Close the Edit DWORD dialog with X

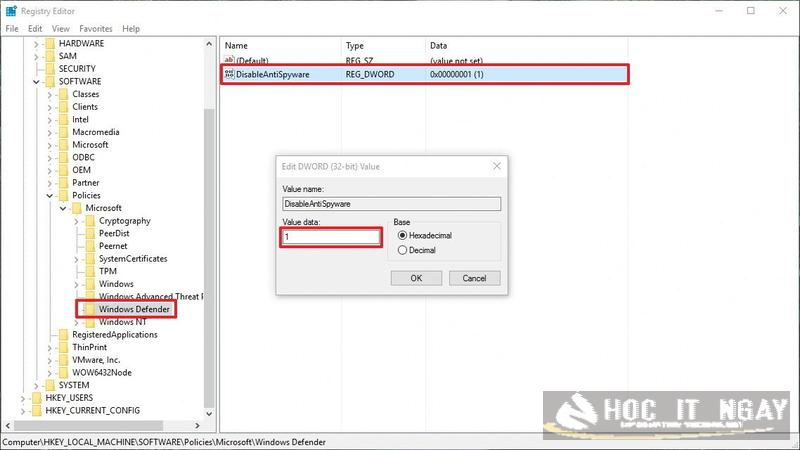coord(497,166)
